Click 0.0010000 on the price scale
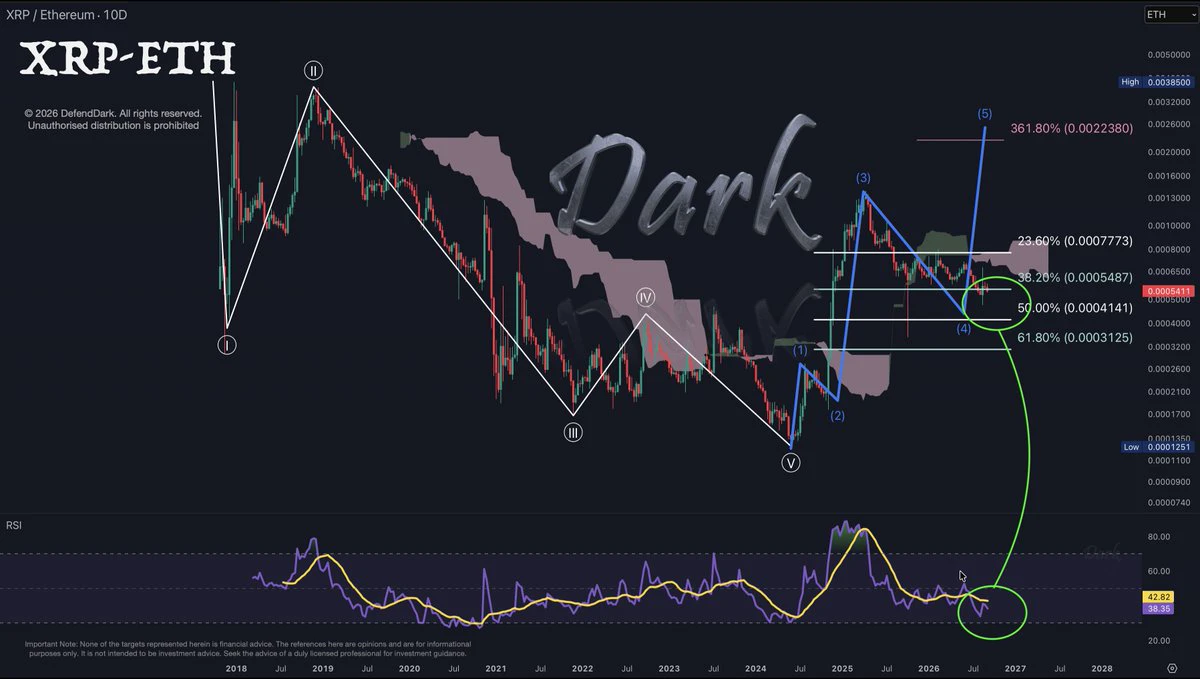This screenshot has width=1200, height=679. (x=1168, y=224)
